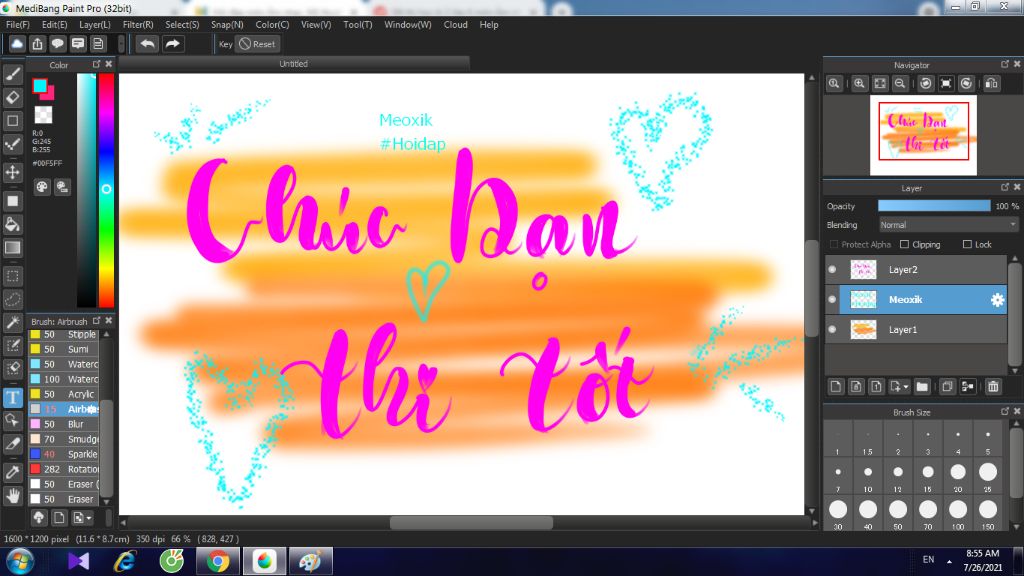This screenshot has width=1024, height=576.
Task: Select the Eraser tool in left toolbar
Action: [x=12, y=97]
